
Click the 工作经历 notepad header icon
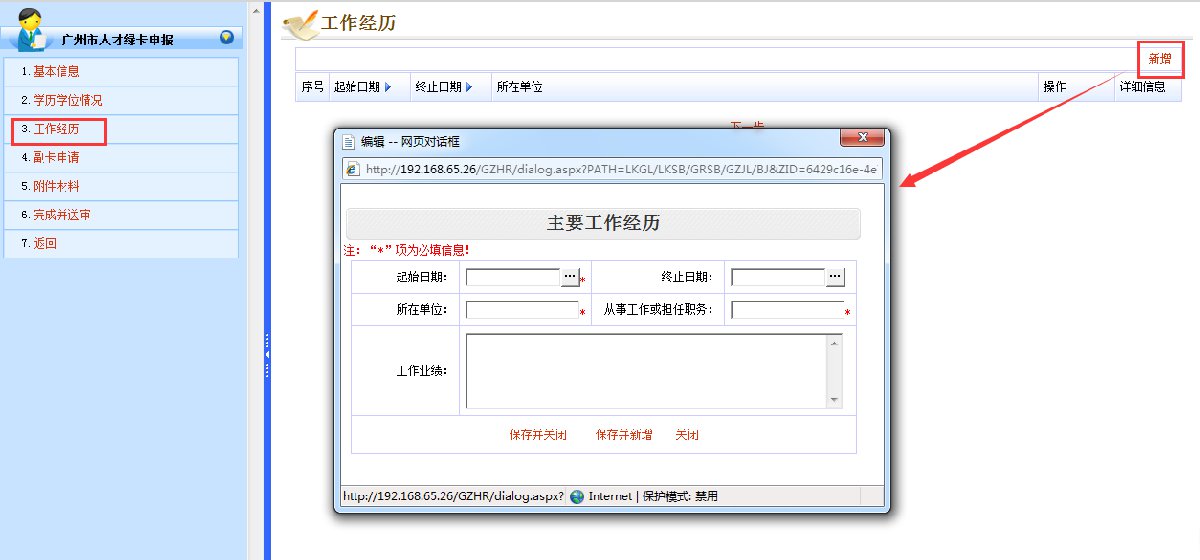(301, 24)
